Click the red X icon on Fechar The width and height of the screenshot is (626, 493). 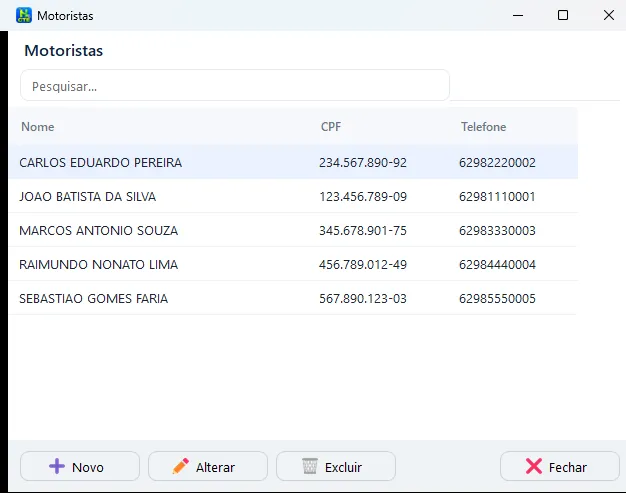534,466
